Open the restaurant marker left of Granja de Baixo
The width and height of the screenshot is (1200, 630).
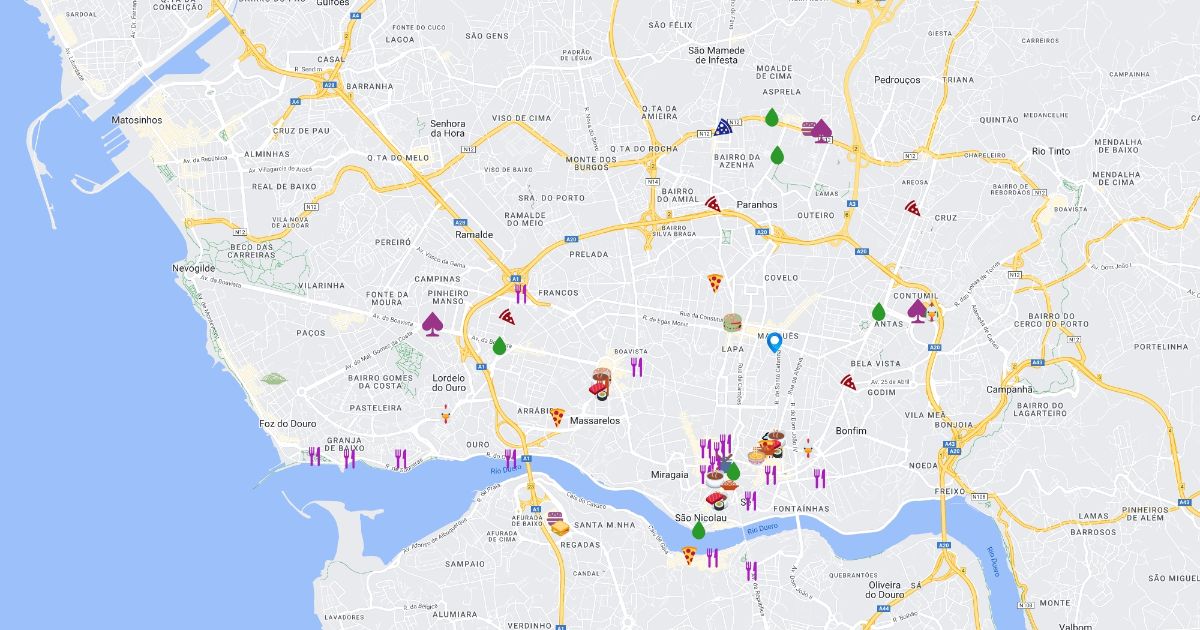[314, 456]
